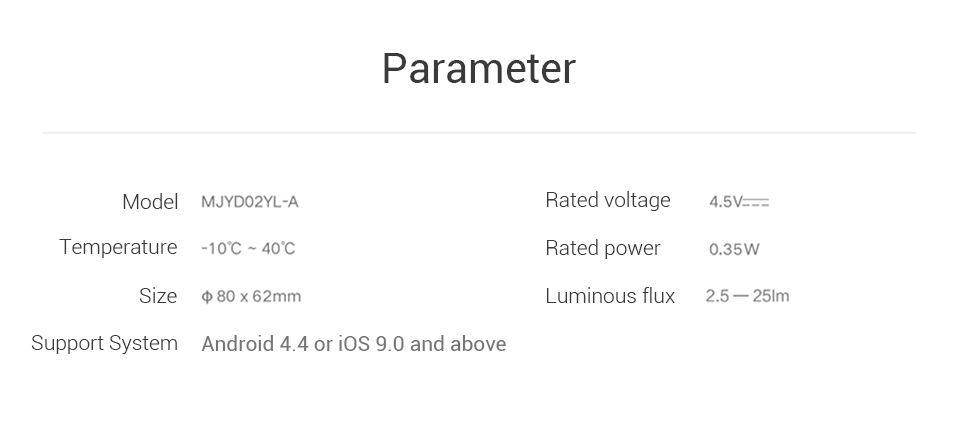Select the Rated power label

[x=603, y=248]
